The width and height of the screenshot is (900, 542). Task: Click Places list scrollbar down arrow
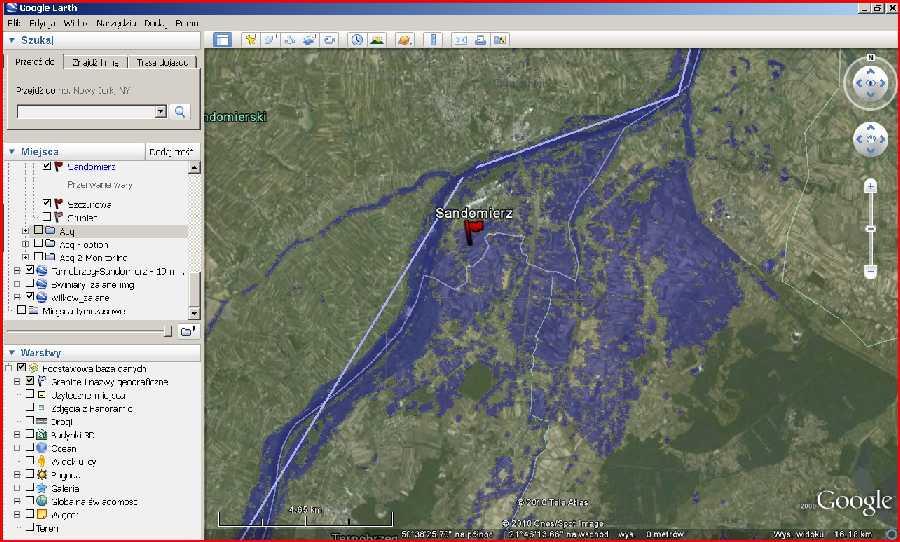coord(194,313)
